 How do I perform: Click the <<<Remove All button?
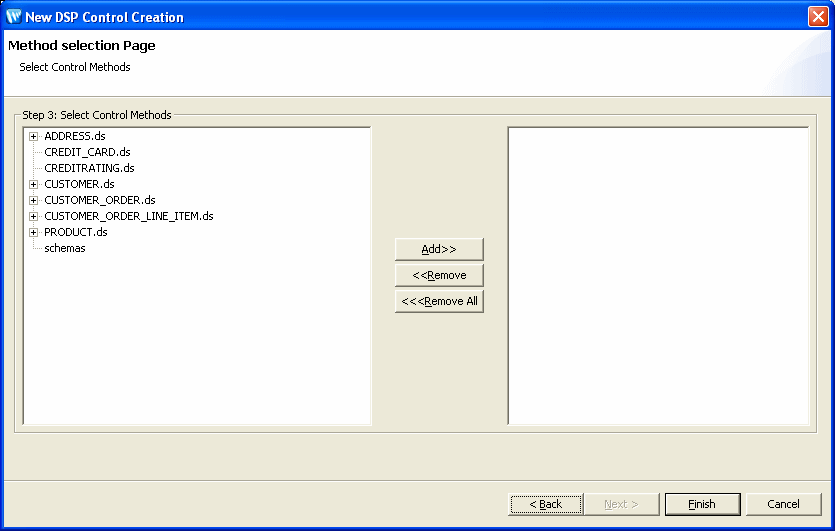point(439,301)
